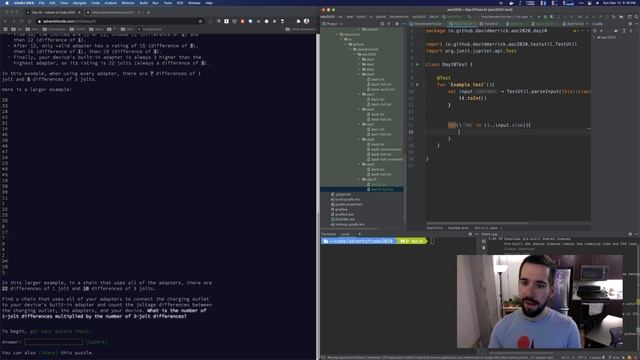Click the Project panel locate/select opened file icon
This screenshot has height=360, width=640.
(382, 24)
